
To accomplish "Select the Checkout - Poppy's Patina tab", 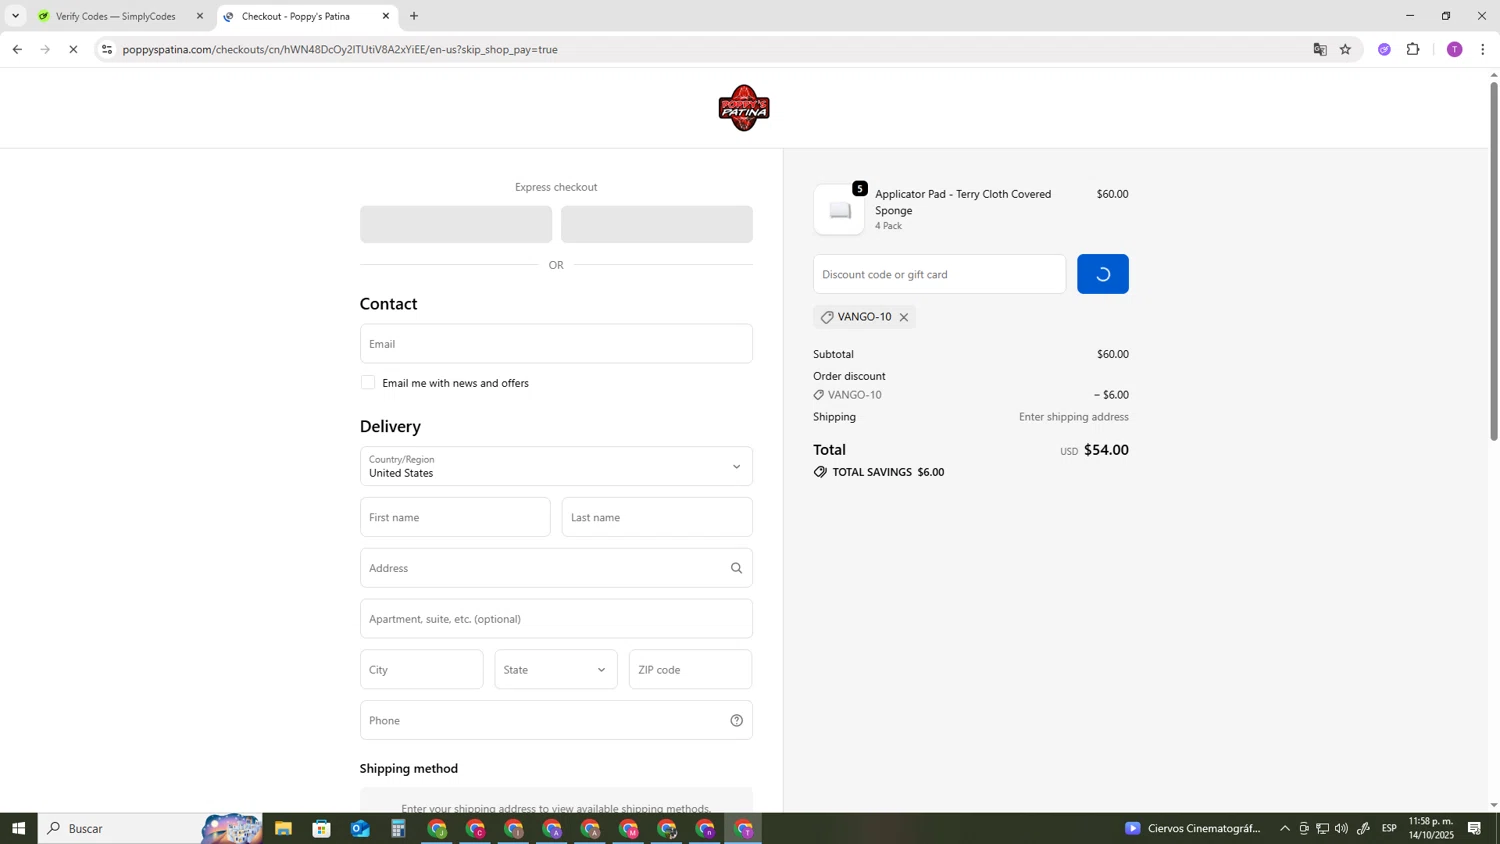I will (x=305, y=16).
